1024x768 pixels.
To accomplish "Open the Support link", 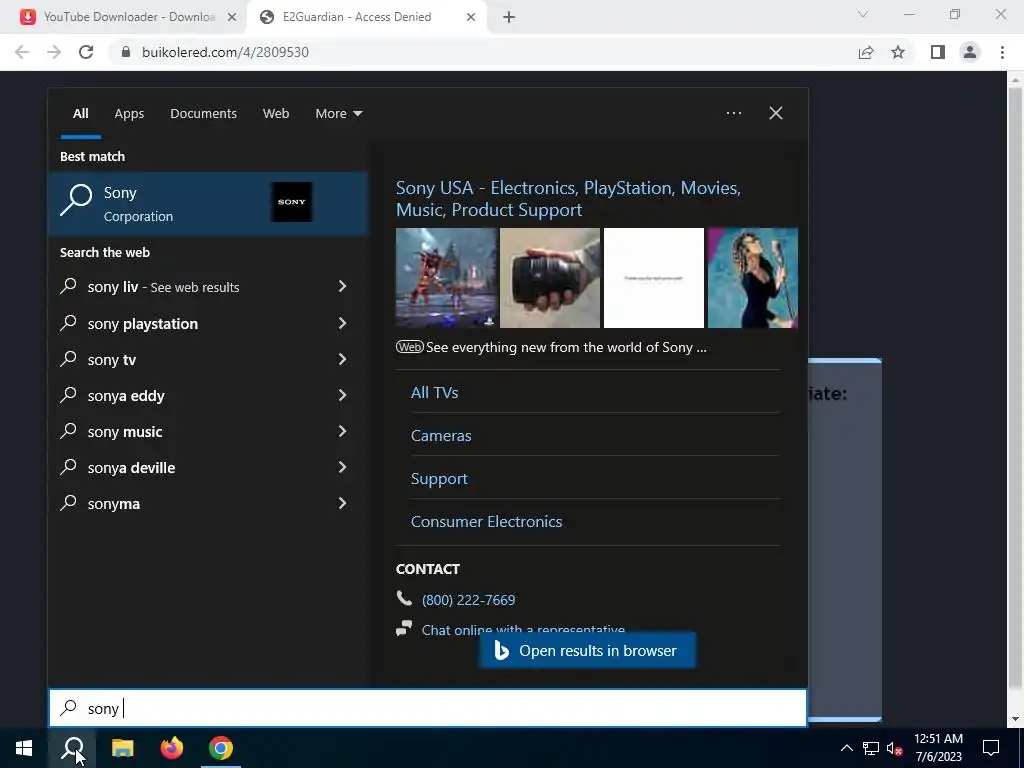I will (439, 479).
